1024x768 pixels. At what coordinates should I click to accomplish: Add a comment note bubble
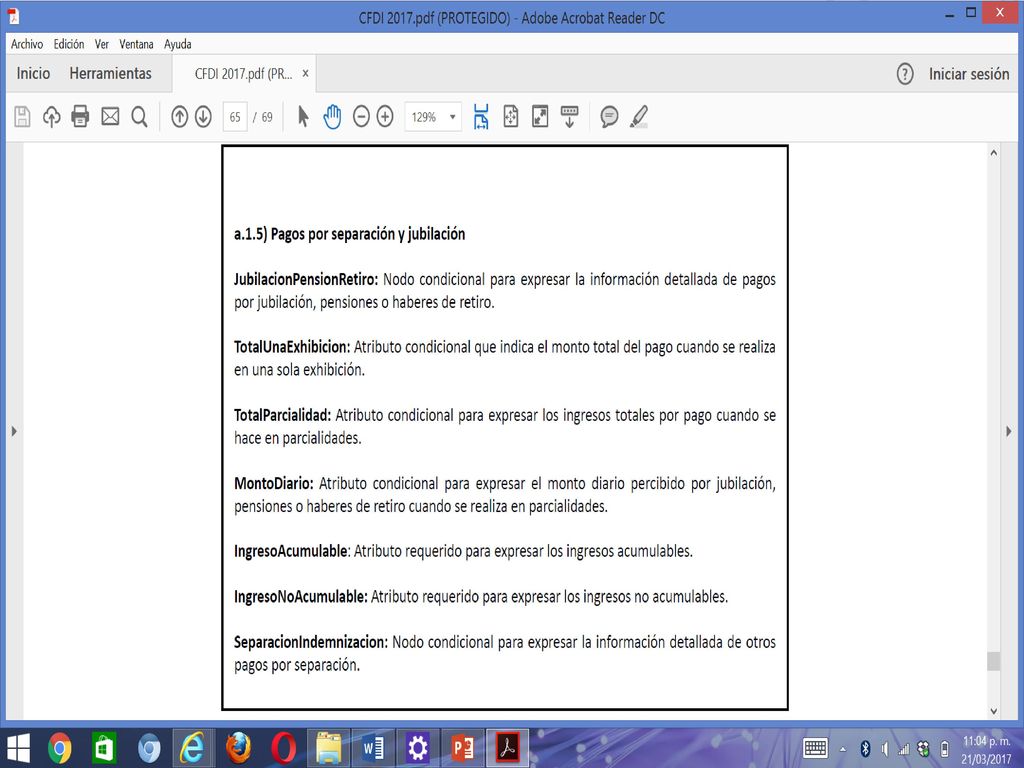(x=609, y=117)
